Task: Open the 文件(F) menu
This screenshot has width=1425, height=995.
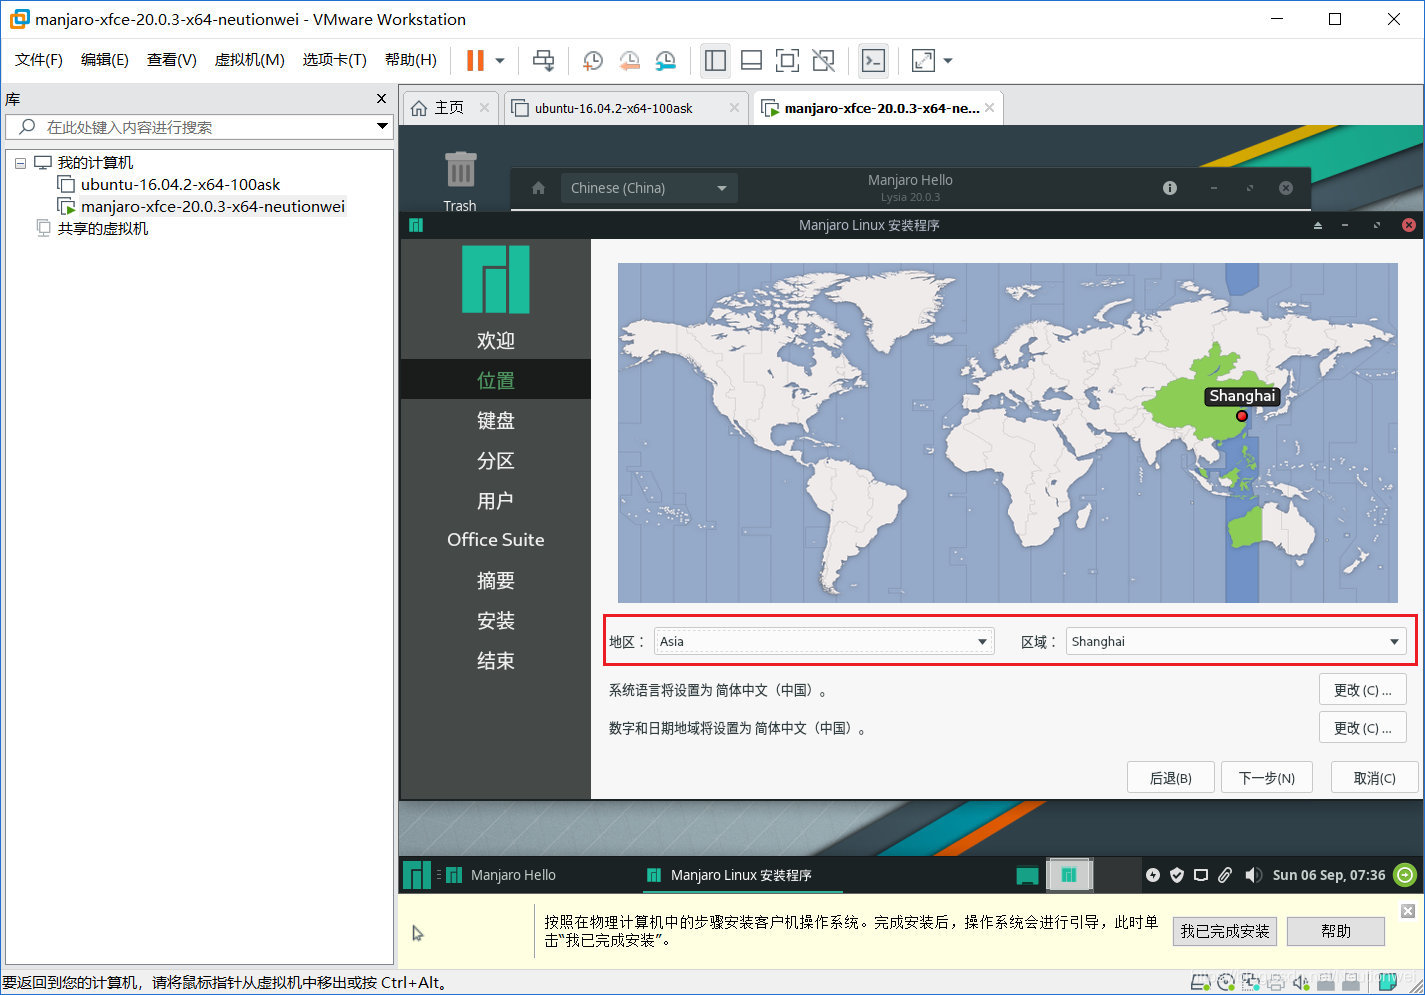Action: pos(39,60)
